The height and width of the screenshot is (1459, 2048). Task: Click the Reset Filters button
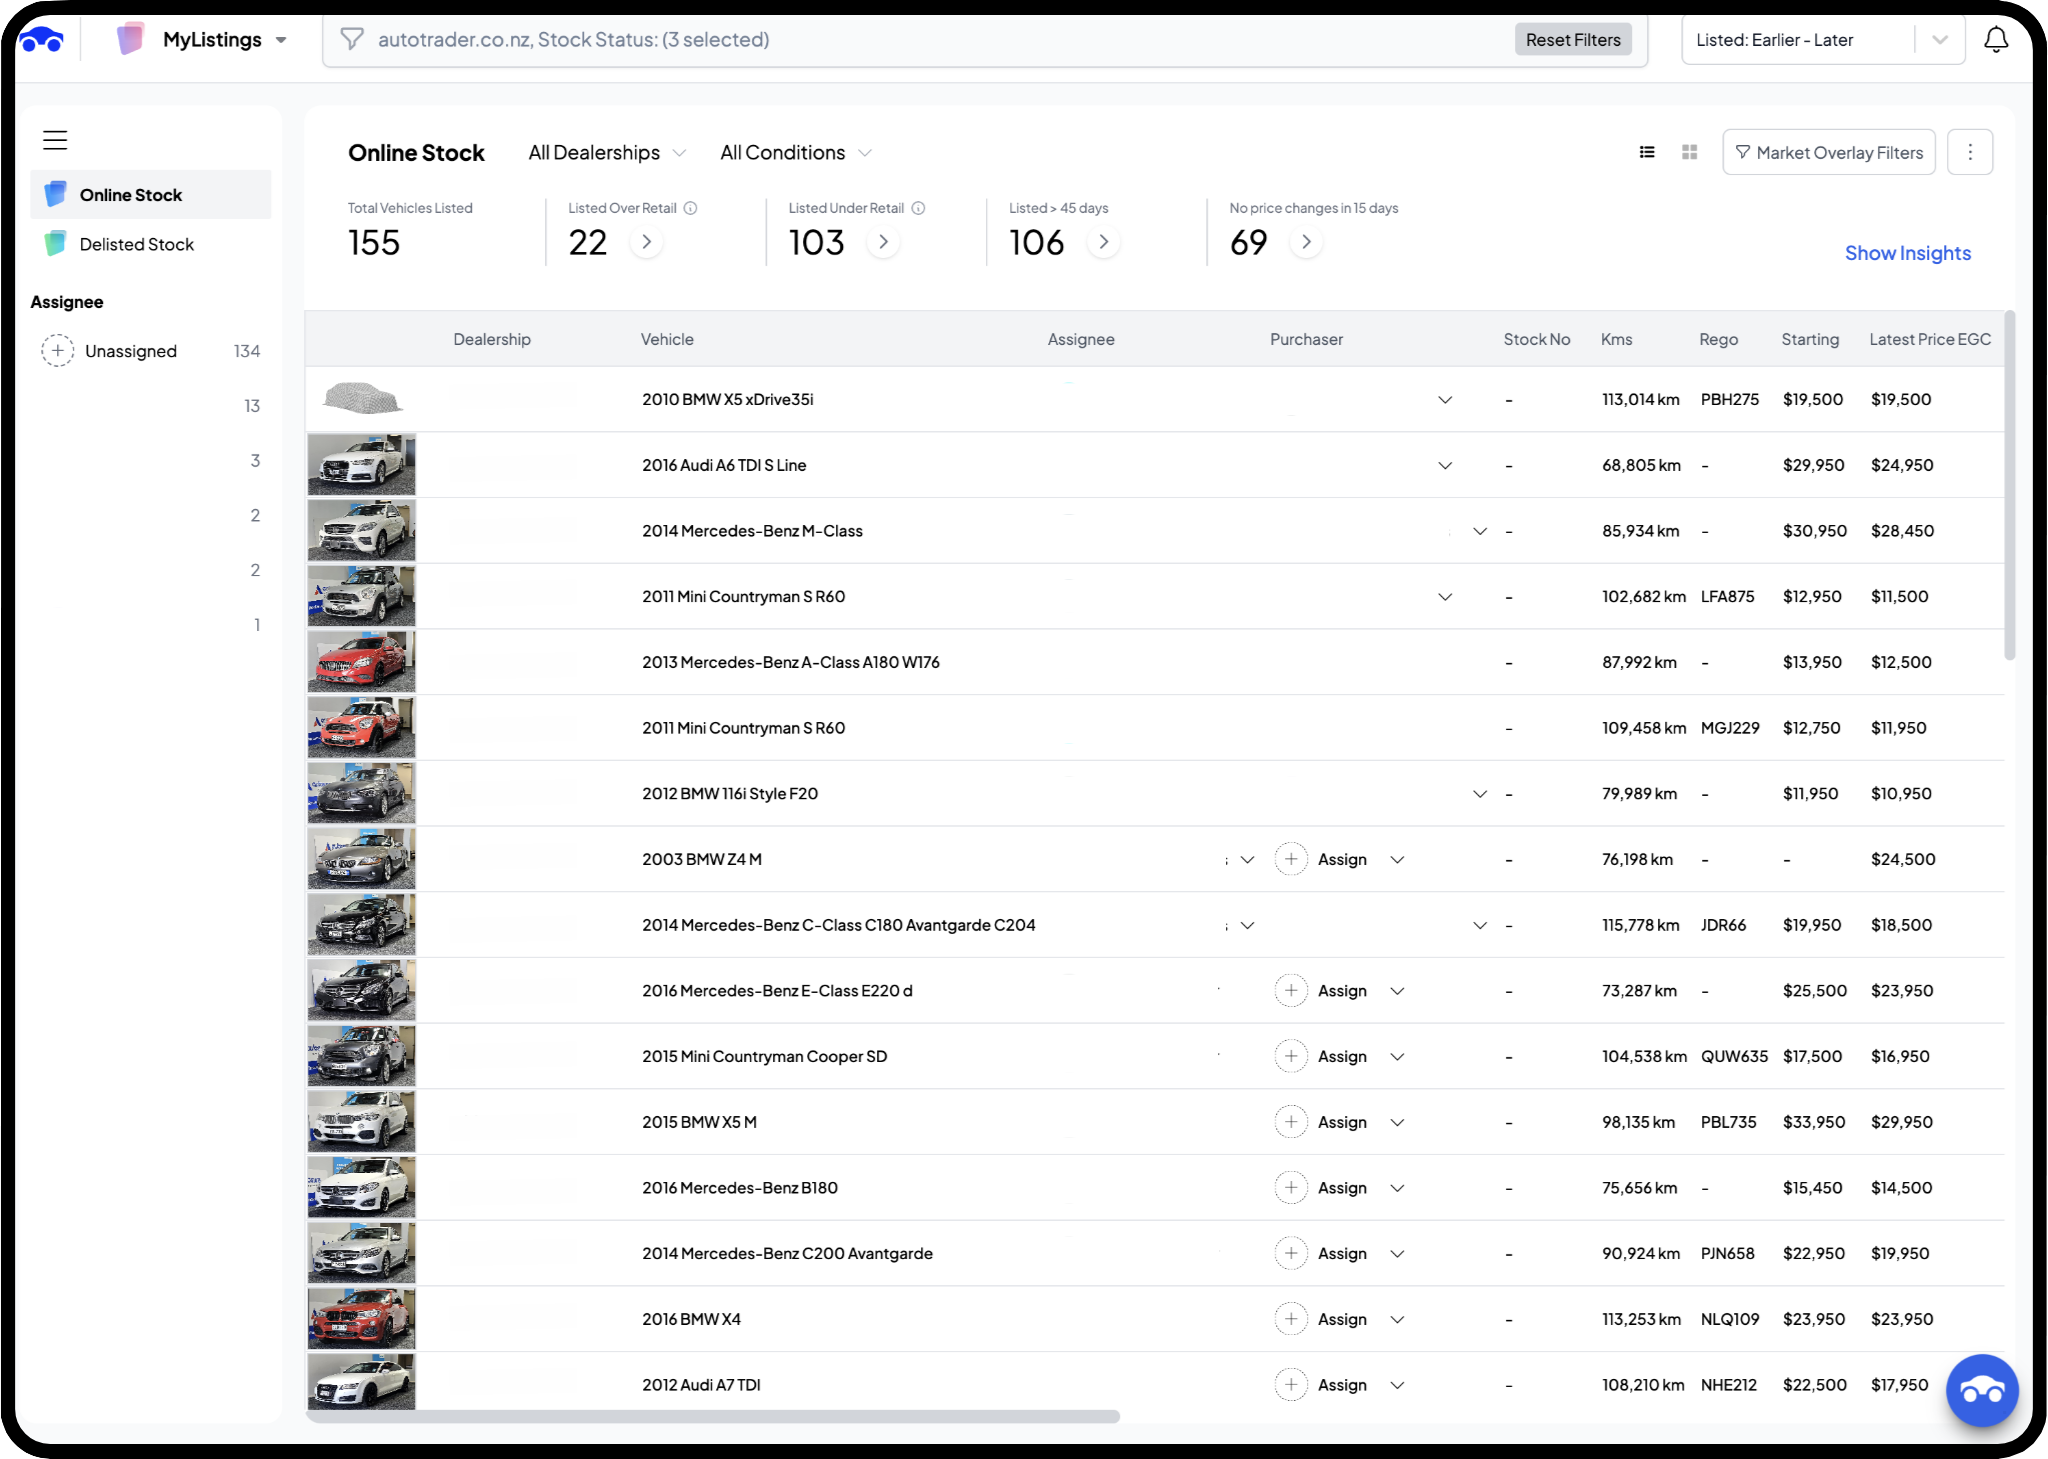coord(1572,40)
